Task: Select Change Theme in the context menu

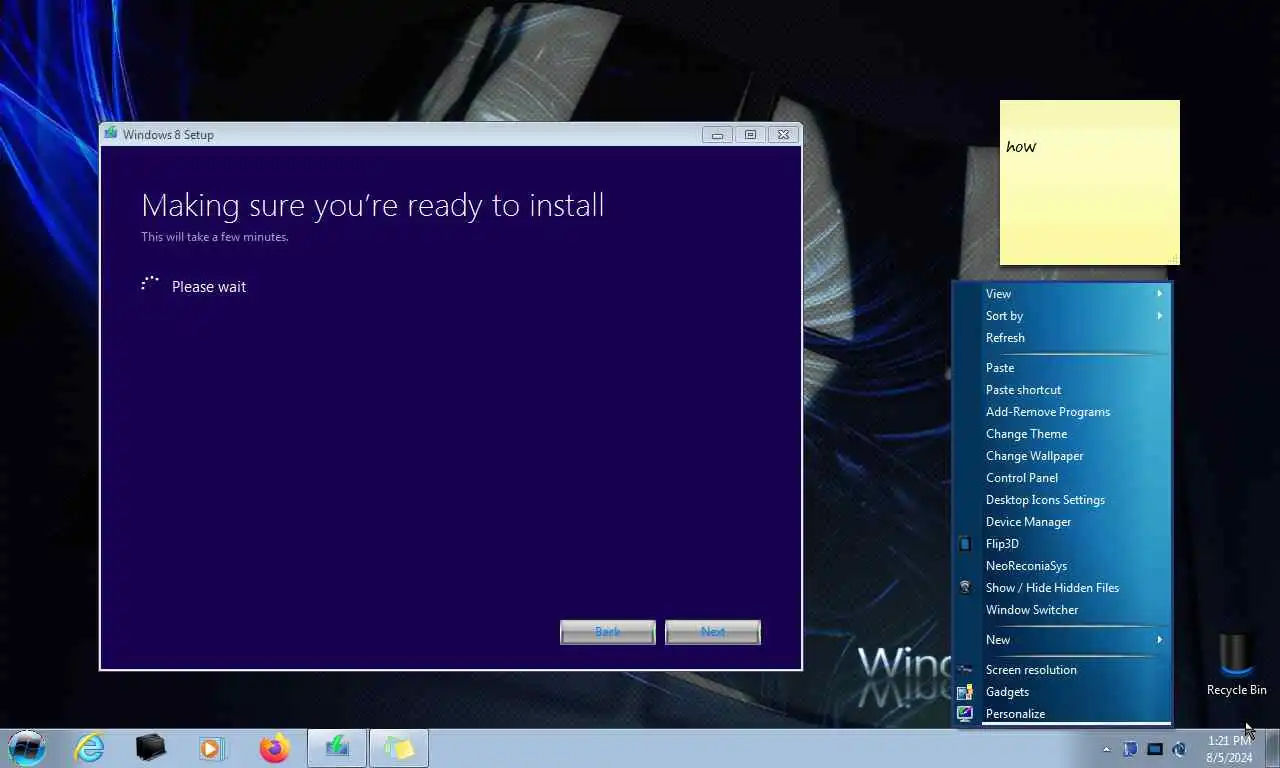Action: (x=1061, y=434)
